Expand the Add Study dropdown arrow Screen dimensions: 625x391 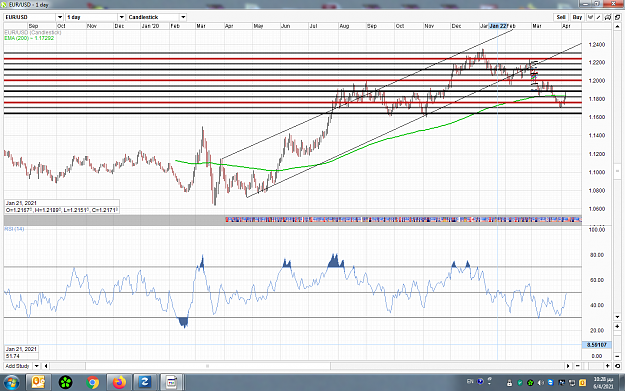tap(36, 366)
